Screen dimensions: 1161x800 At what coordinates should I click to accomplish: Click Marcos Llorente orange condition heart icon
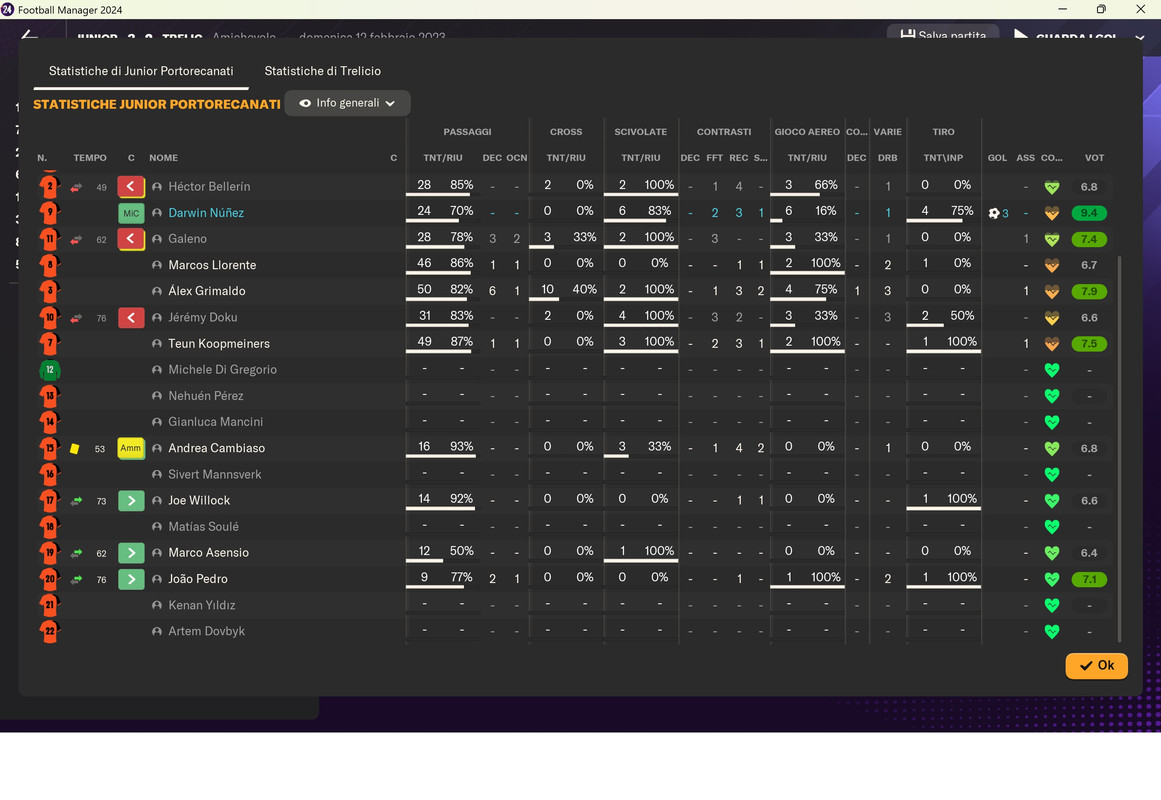click(1051, 265)
